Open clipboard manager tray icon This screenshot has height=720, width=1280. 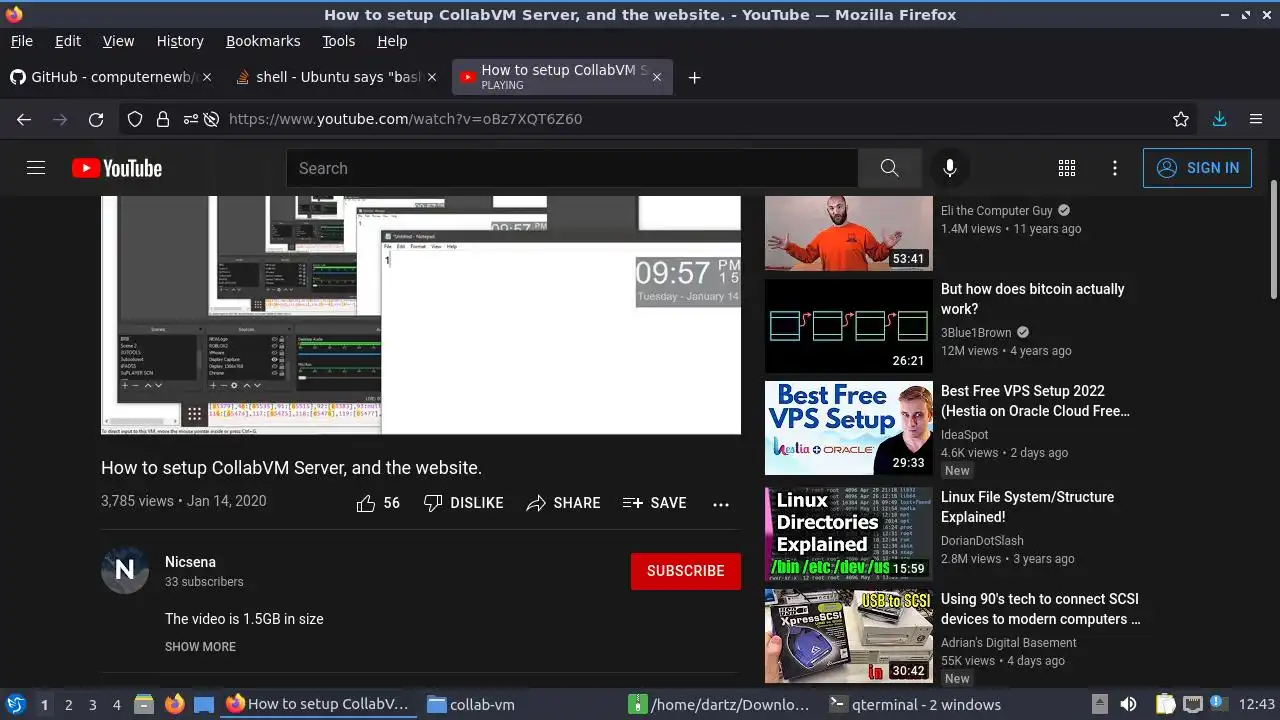coord(1165,704)
